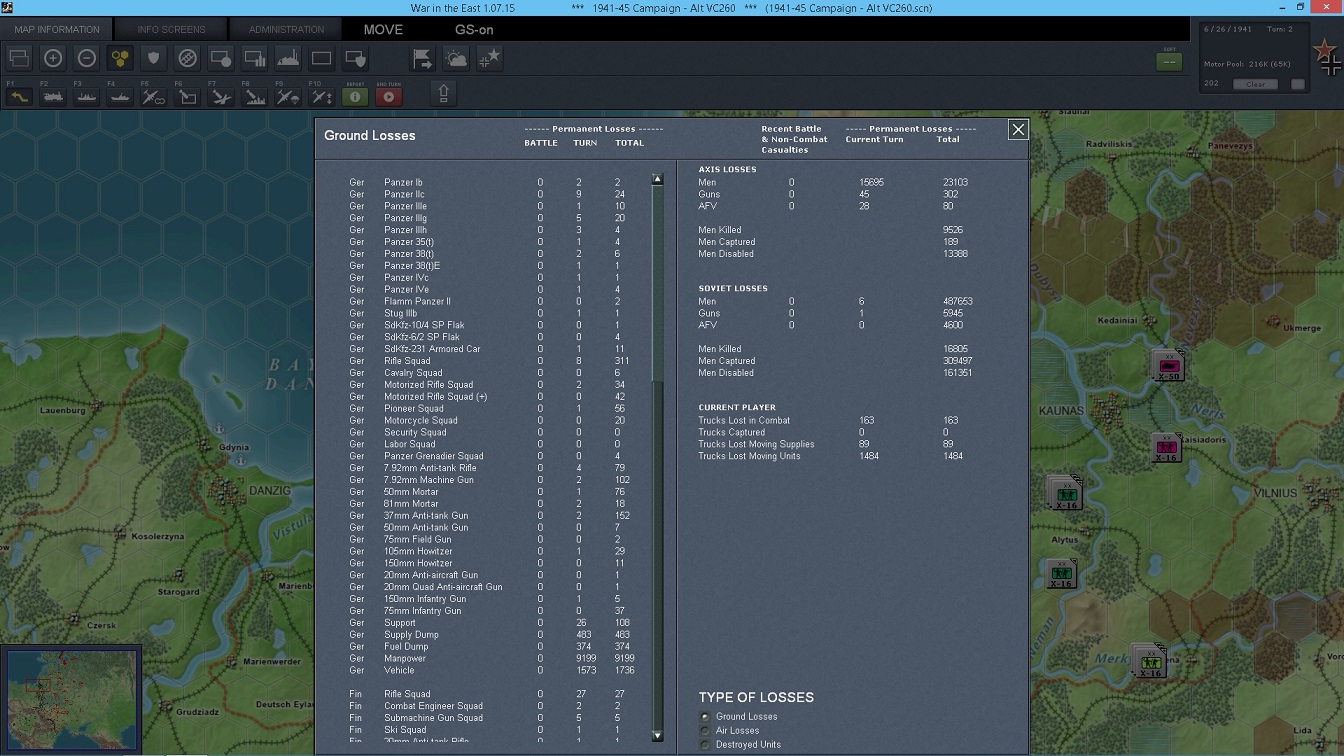The image size is (1344, 756).
Task: Toggle the hex grid display icon
Action: (120, 59)
